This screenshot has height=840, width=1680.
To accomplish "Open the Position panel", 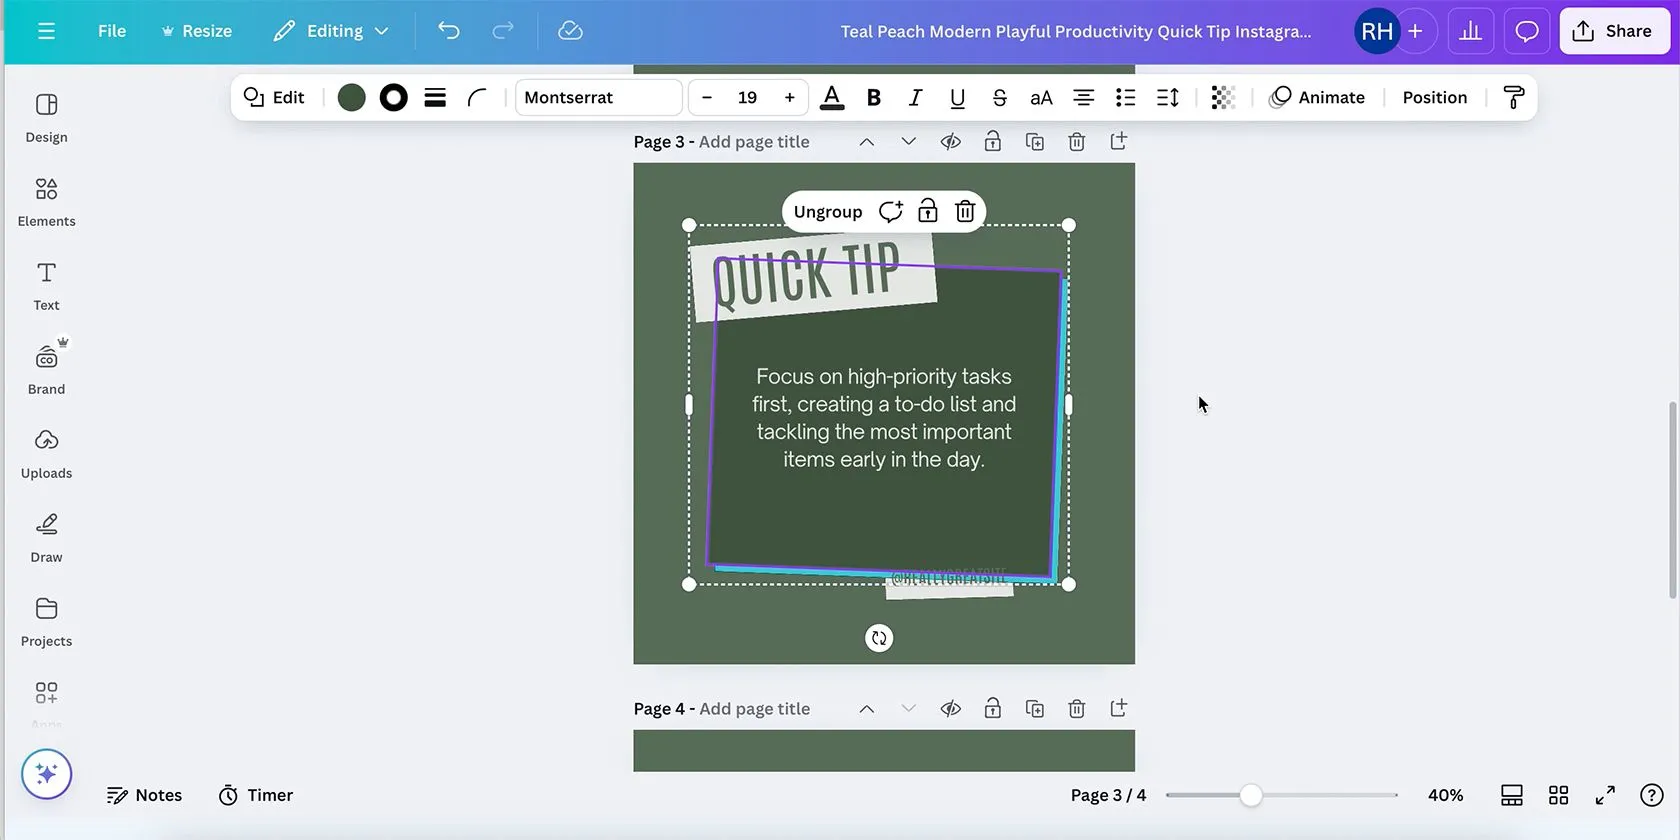I will point(1434,97).
